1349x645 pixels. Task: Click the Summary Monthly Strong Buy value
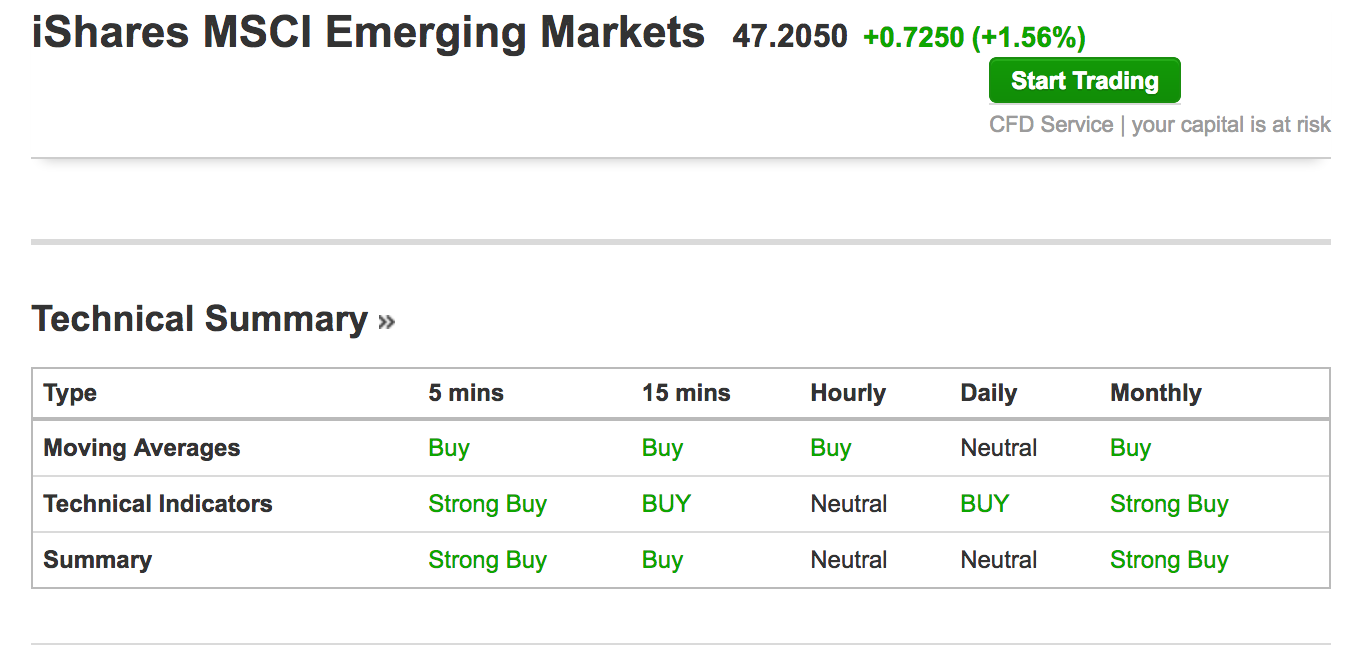(x=1169, y=560)
